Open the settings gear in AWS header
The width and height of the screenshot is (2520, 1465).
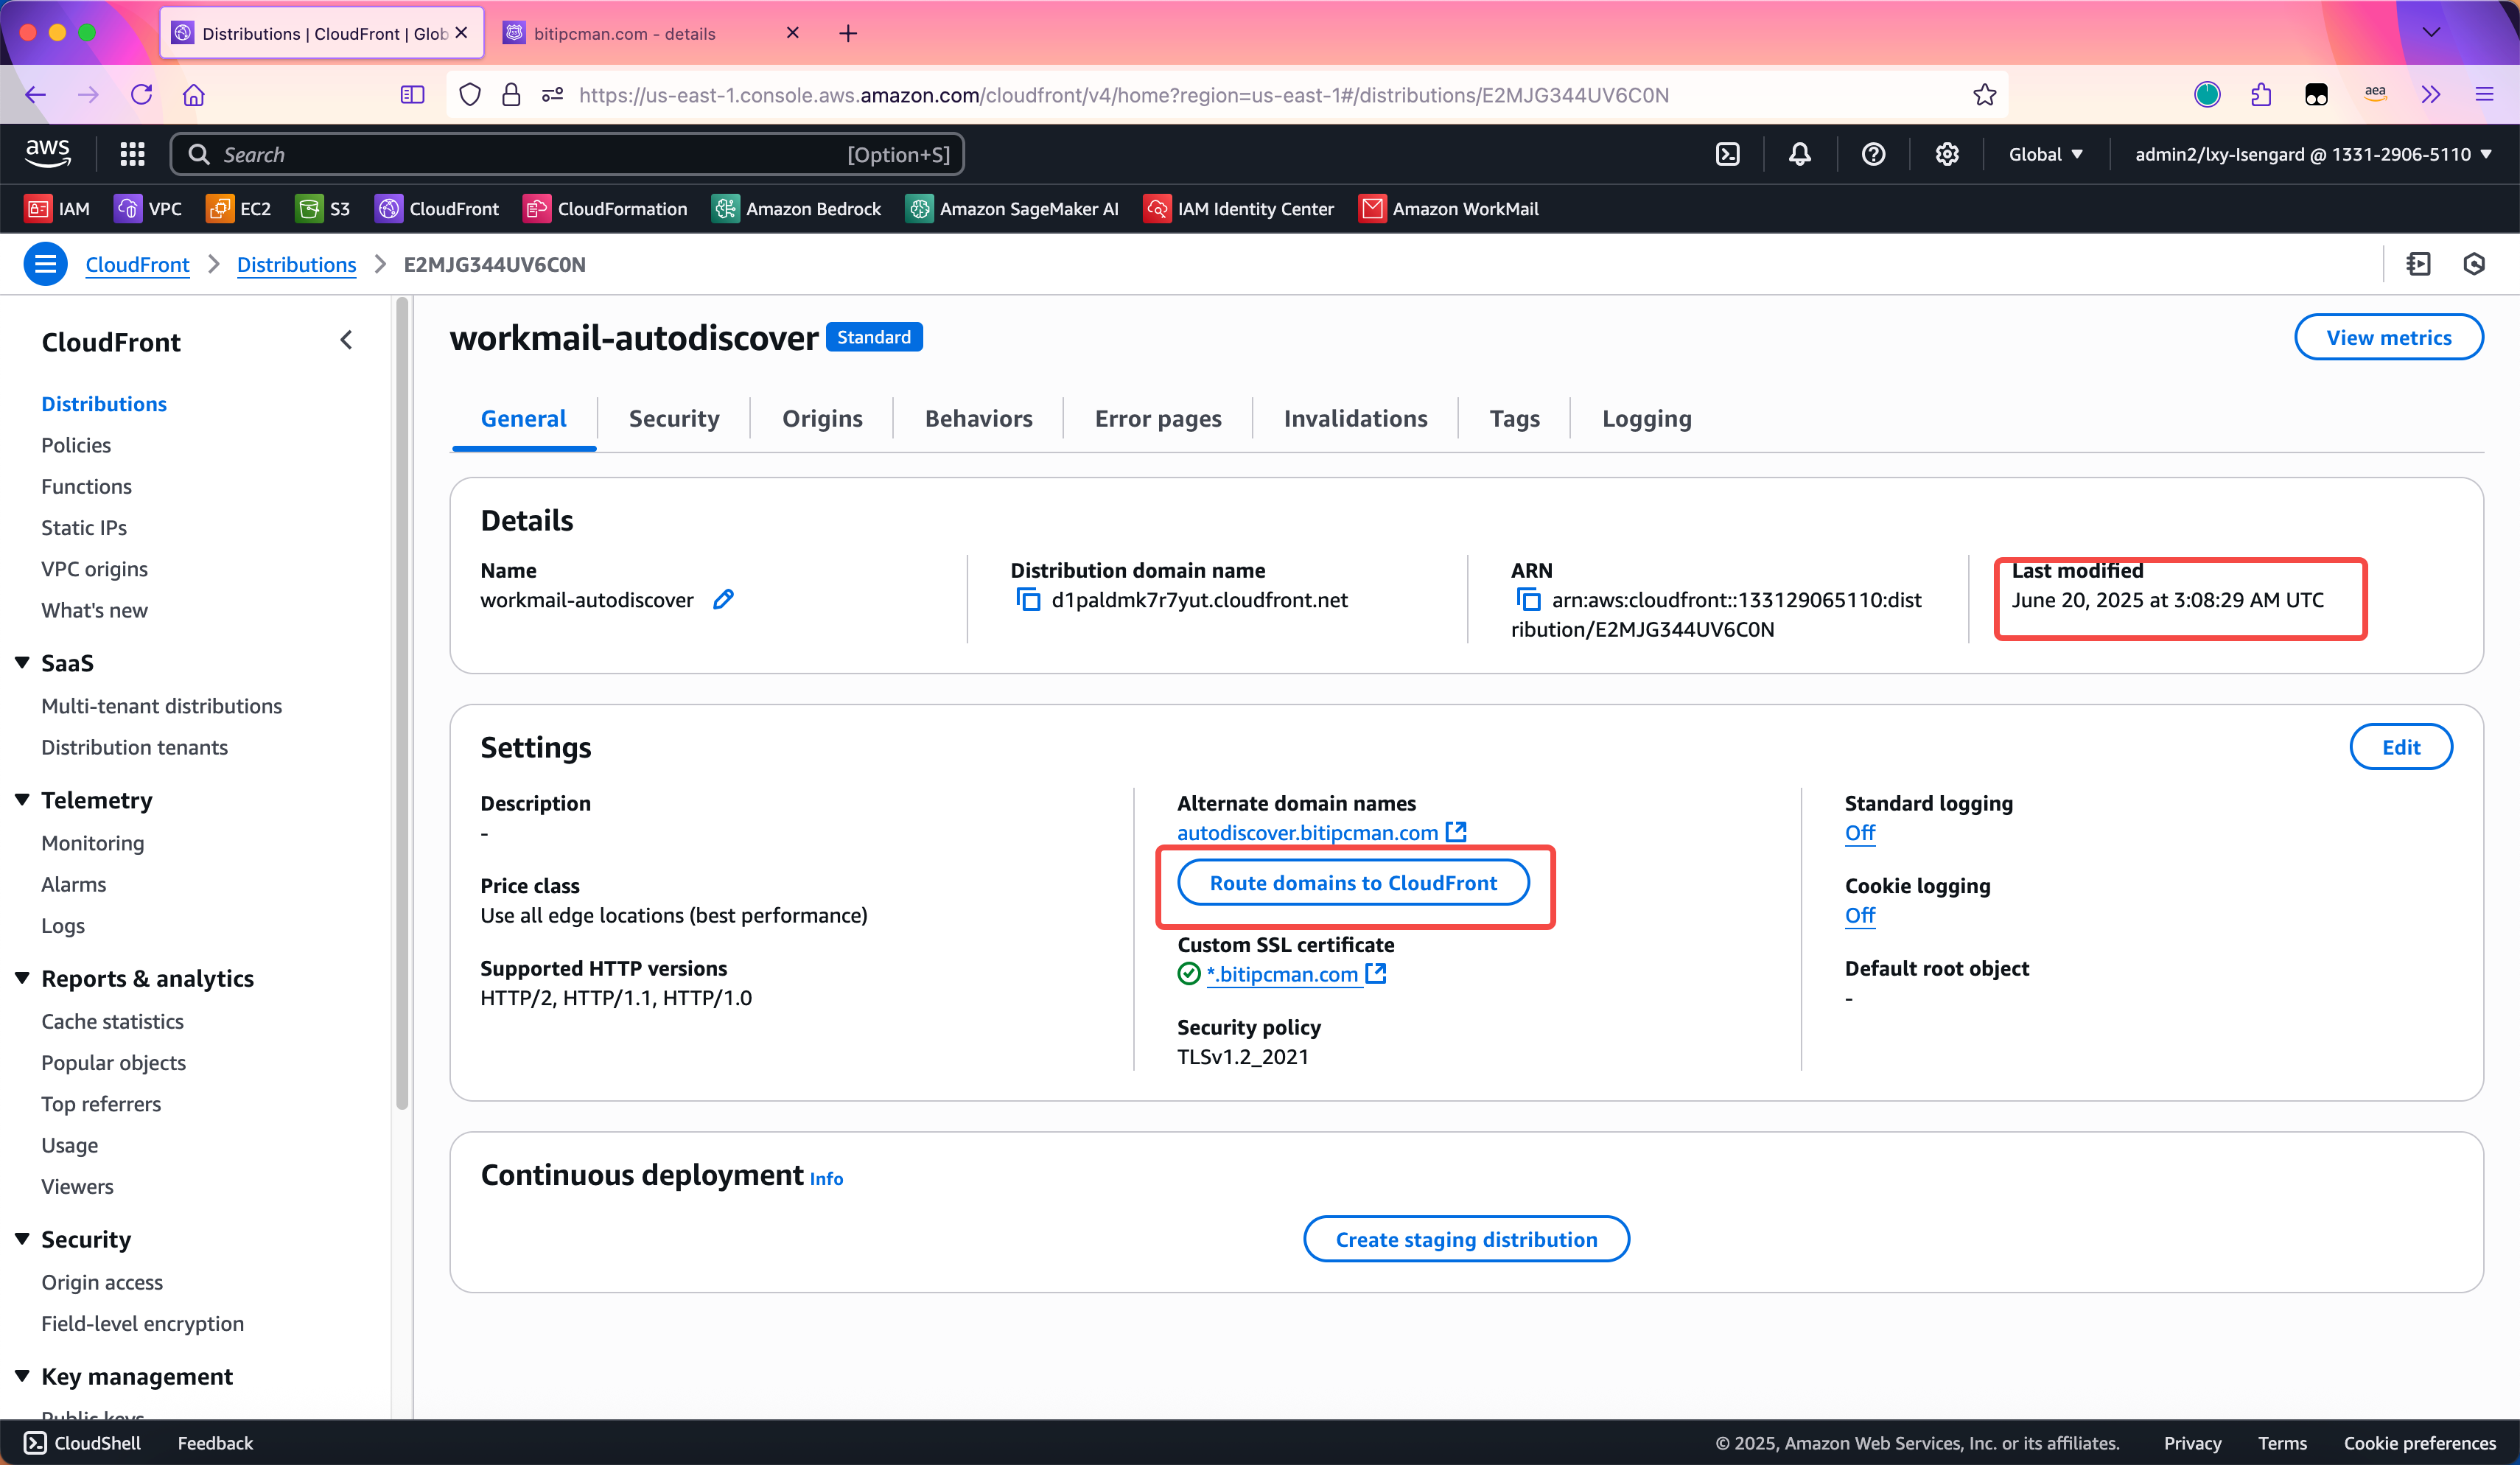(x=1946, y=154)
